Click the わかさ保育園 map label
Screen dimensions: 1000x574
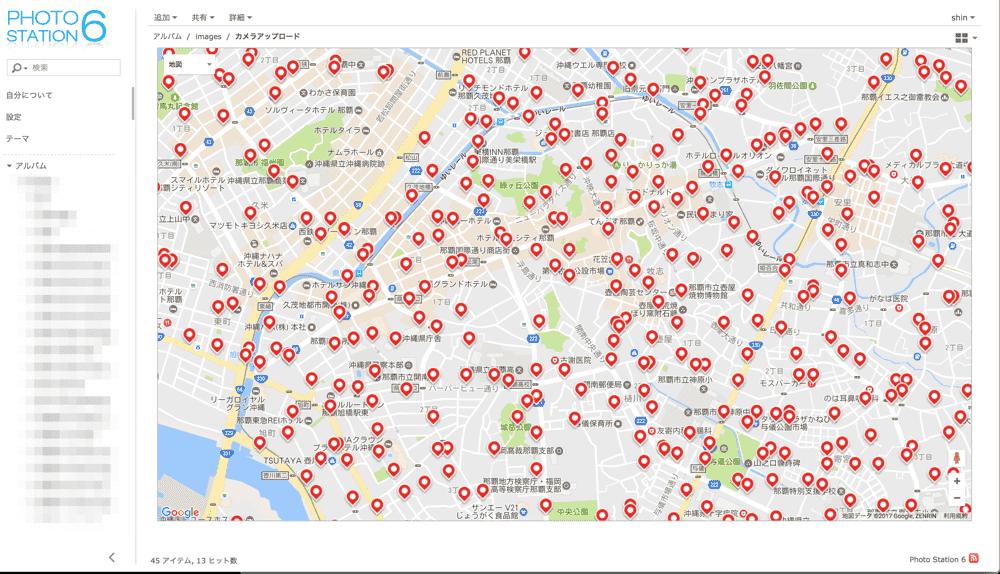pyautogui.click(x=332, y=92)
